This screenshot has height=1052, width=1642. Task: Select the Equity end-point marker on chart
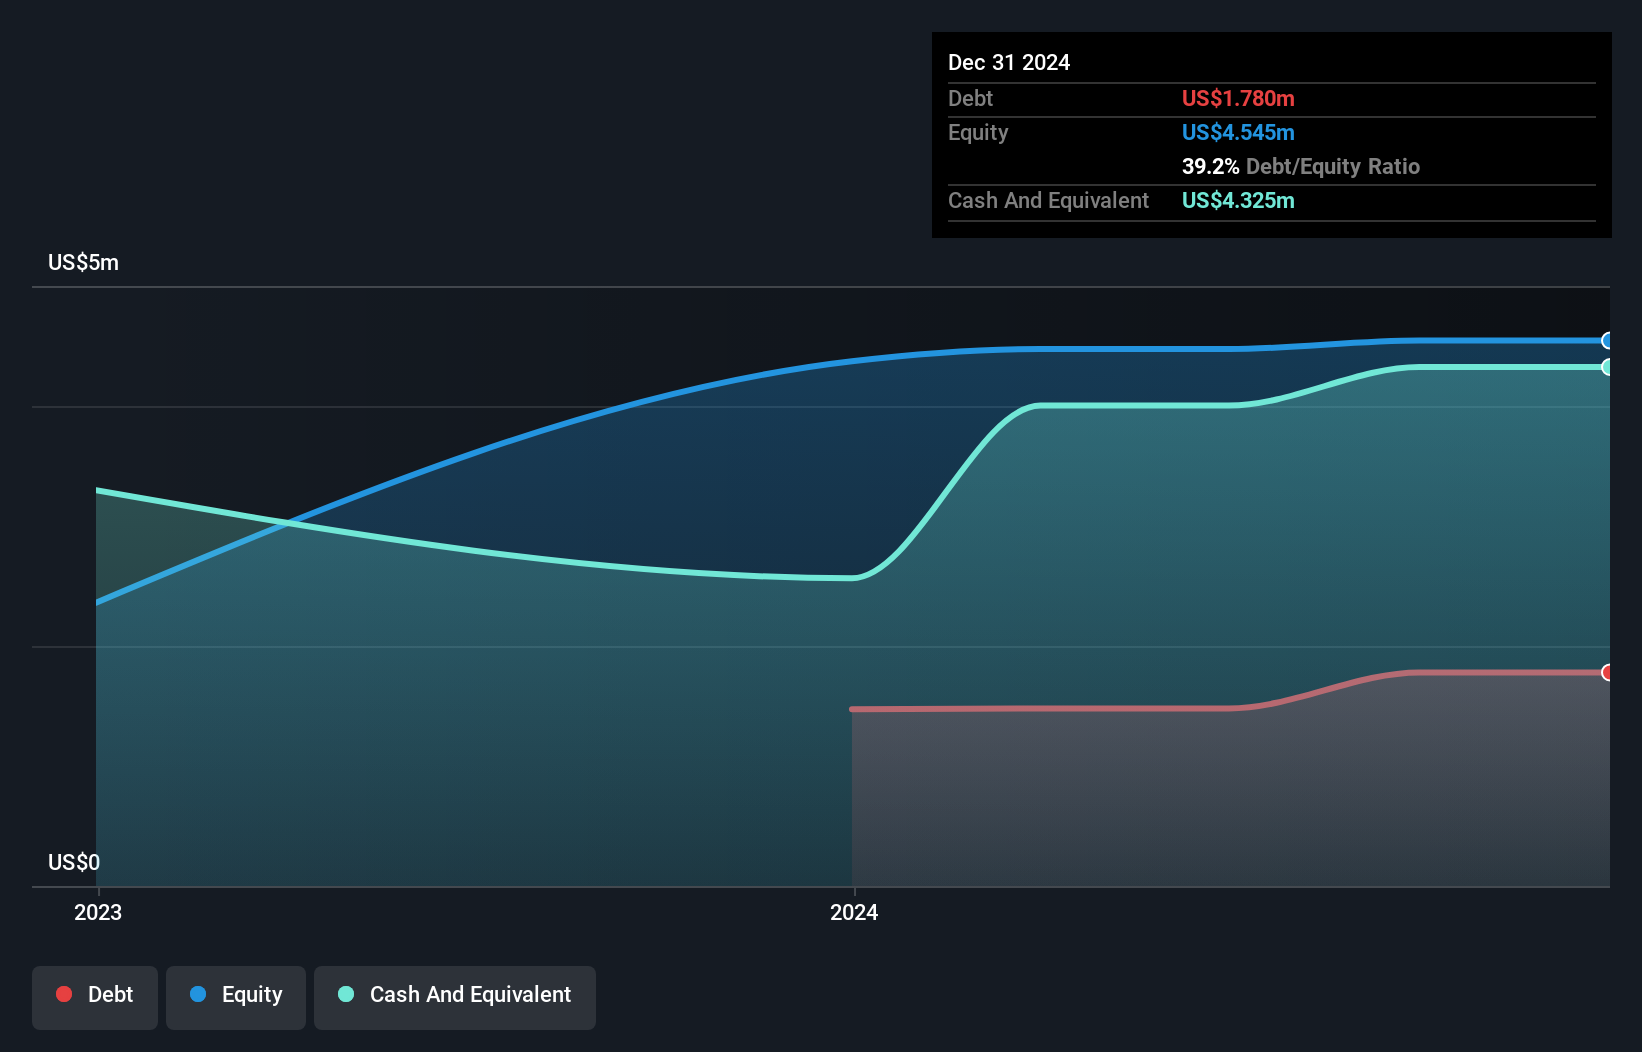(1607, 341)
